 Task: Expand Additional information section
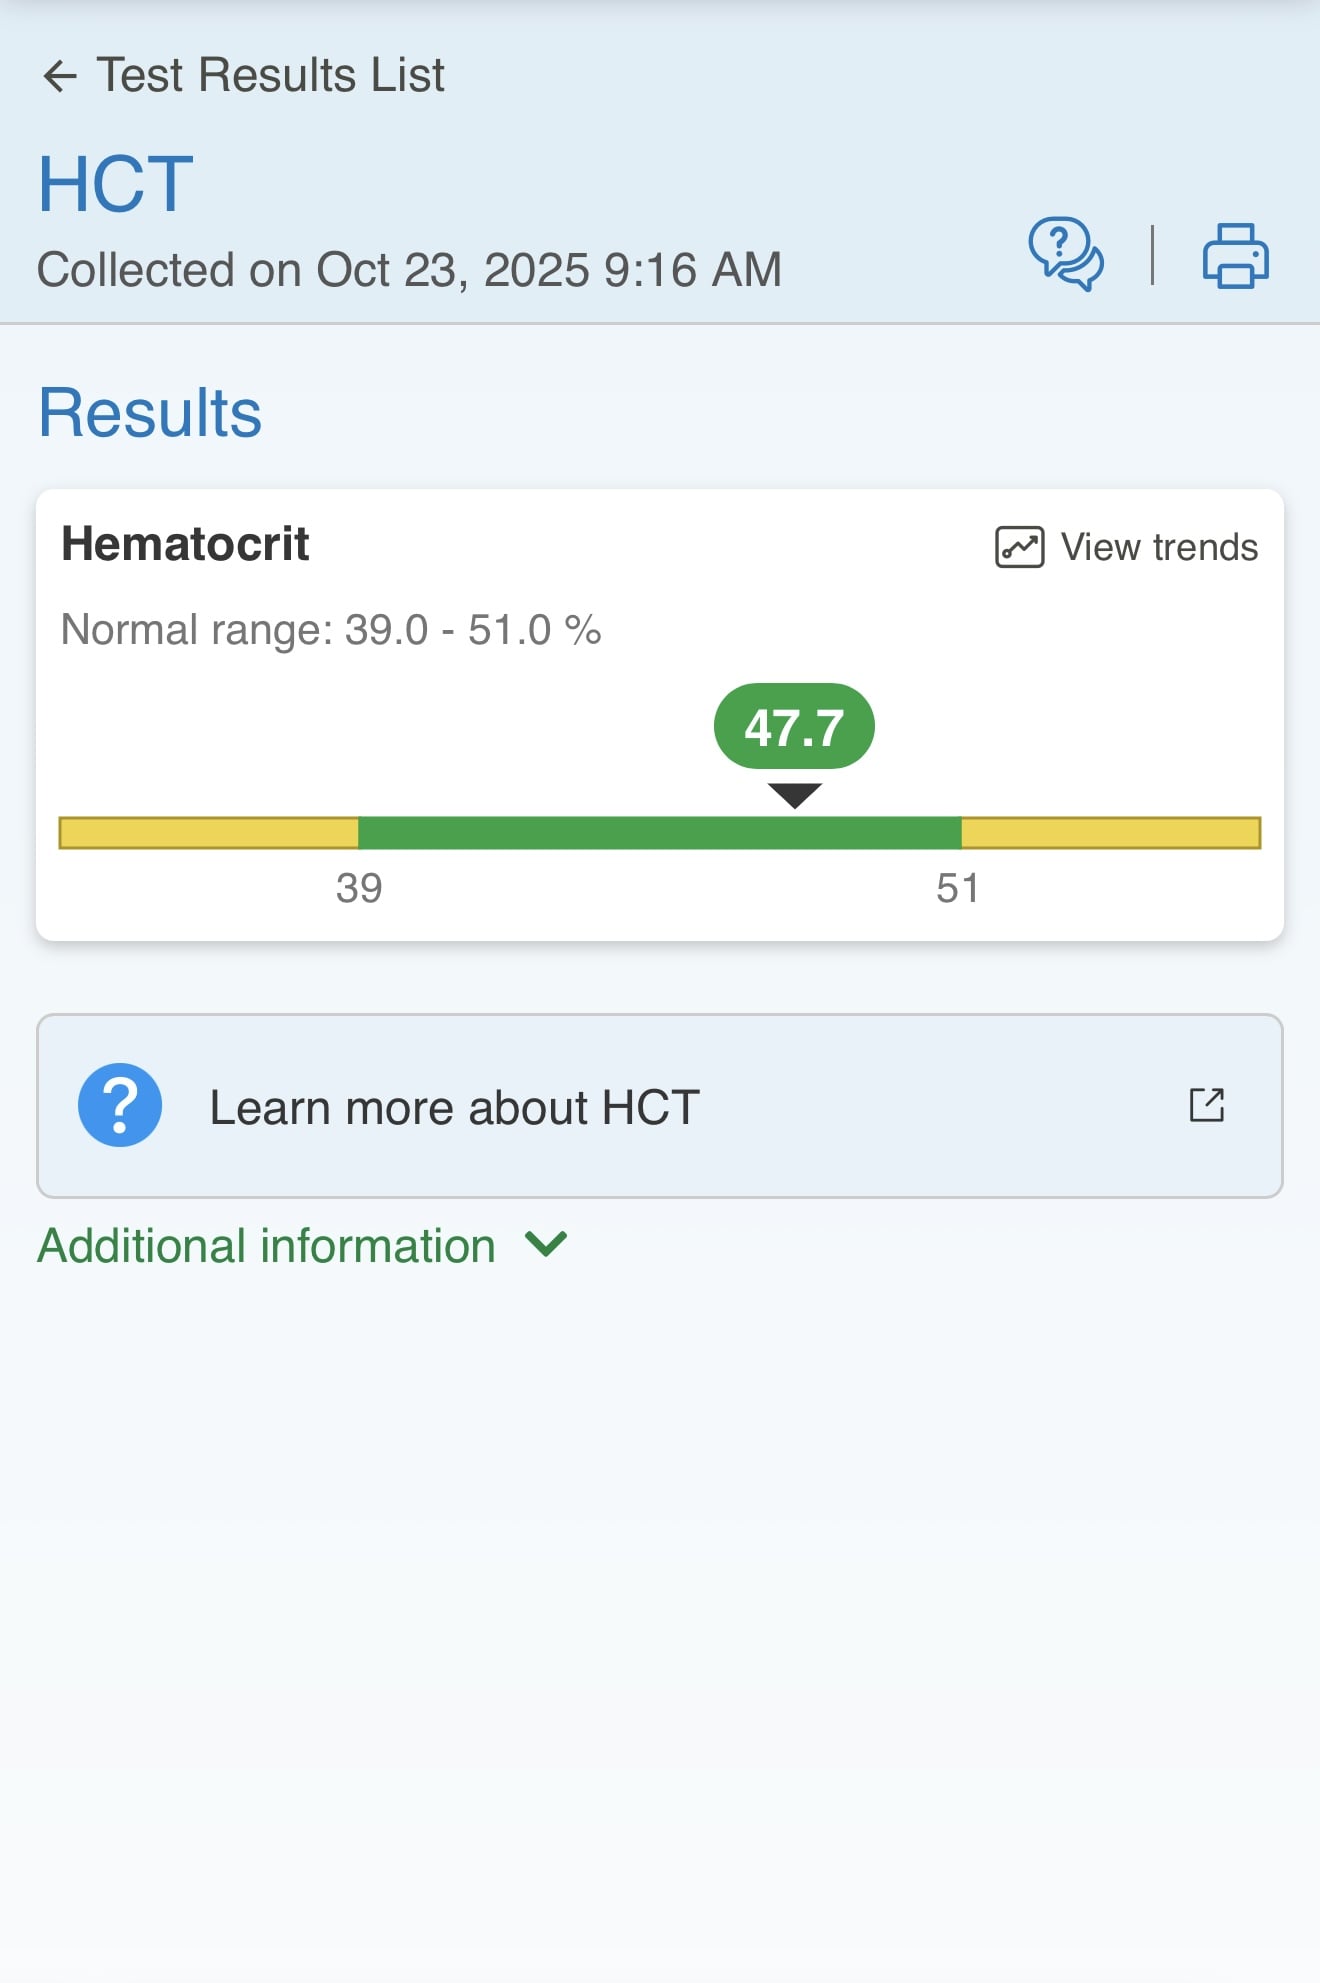pos(302,1246)
